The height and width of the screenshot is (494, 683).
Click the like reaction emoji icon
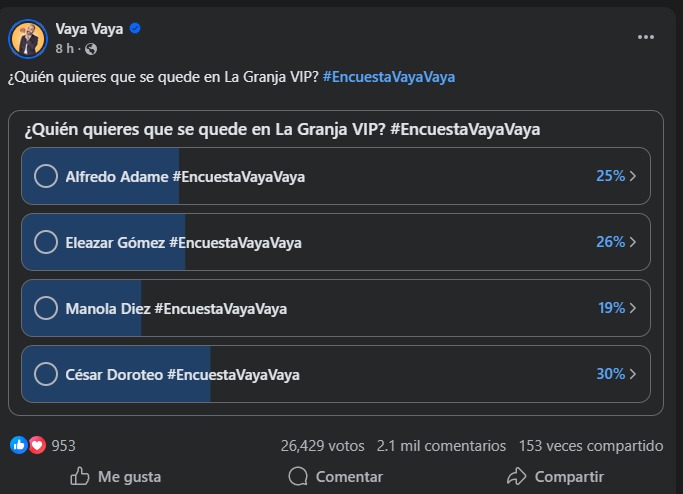pyautogui.click(x=18, y=445)
